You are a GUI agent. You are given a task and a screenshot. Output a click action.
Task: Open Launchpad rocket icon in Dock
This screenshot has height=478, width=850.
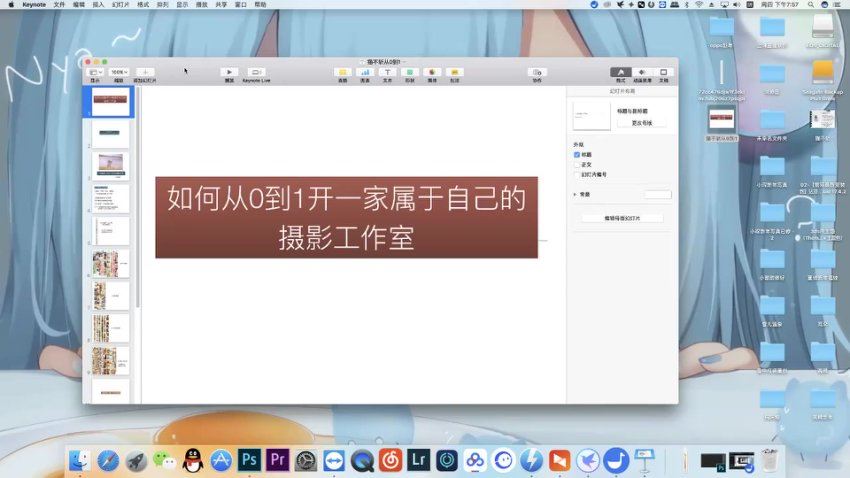pyautogui.click(x=136, y=461)
